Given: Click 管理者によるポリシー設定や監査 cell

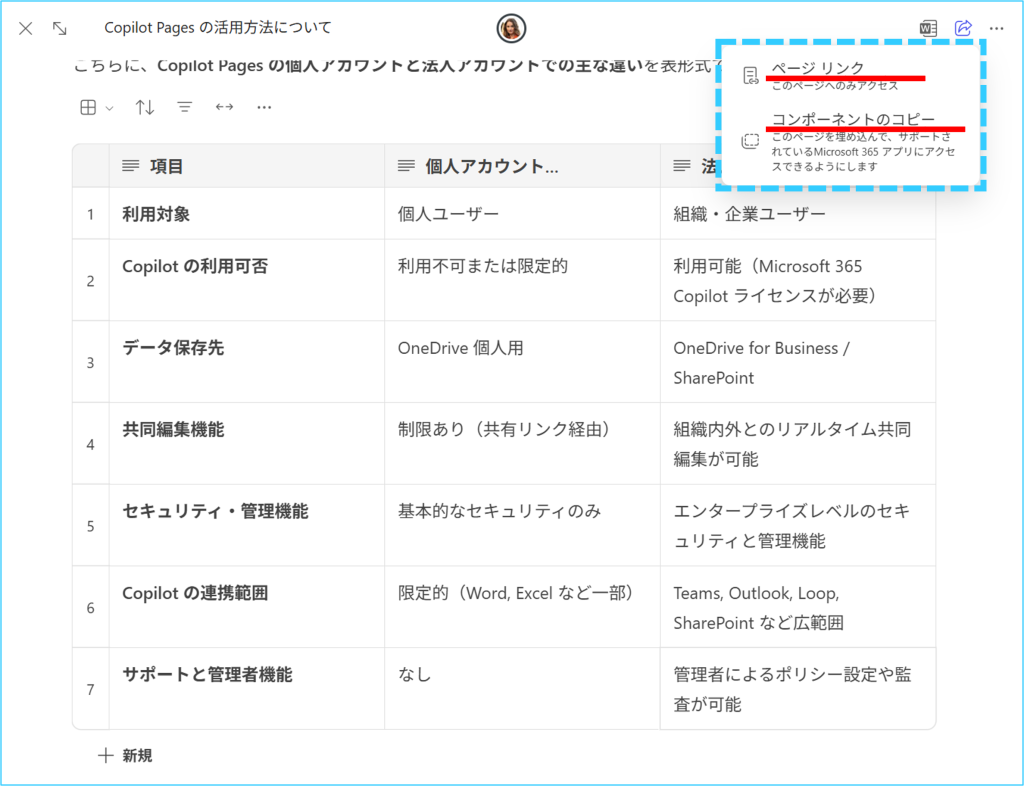Looking at the screenshot, I should click(798, 689).
